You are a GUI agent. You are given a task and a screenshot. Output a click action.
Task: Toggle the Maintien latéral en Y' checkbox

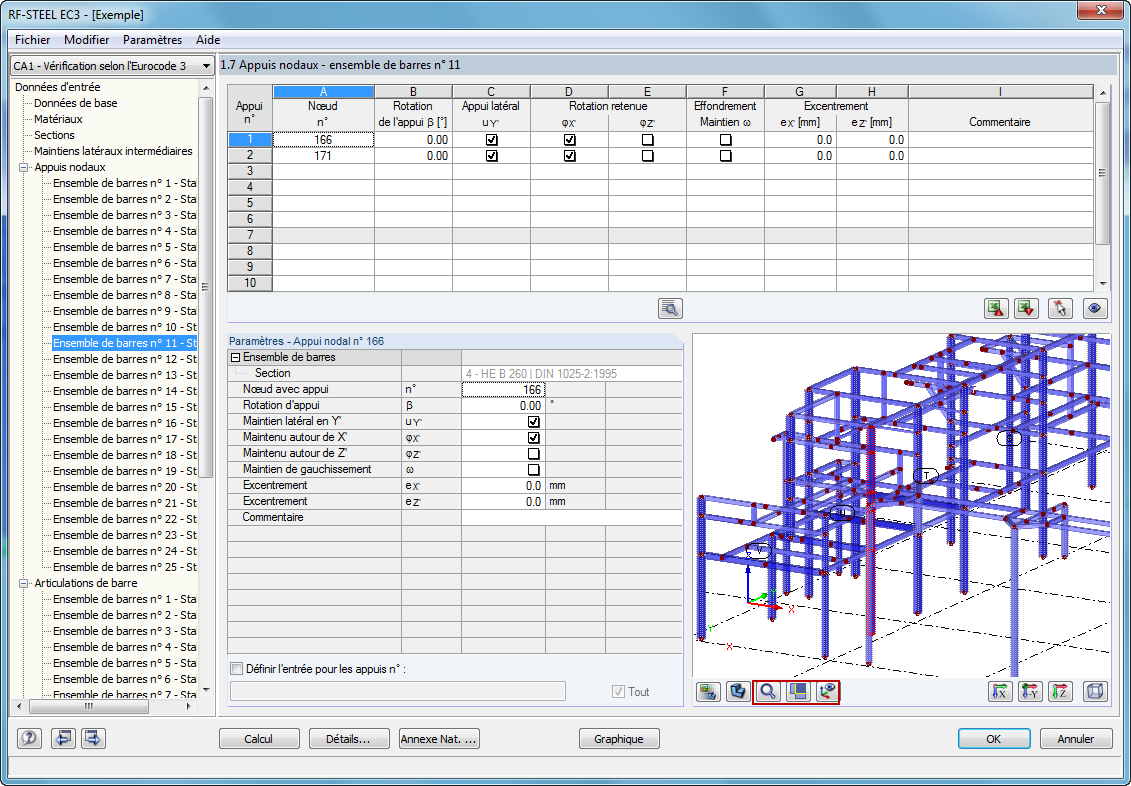click(x=534, y=422)
